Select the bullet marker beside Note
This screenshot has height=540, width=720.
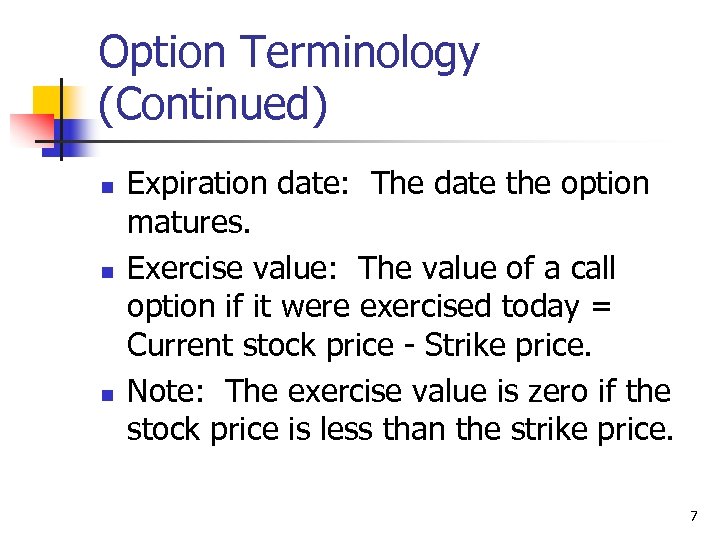click(108, 394)
